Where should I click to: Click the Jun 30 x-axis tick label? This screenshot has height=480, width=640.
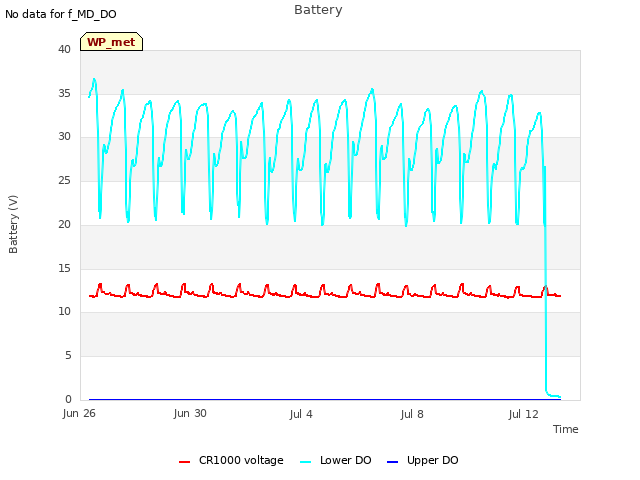190,413
